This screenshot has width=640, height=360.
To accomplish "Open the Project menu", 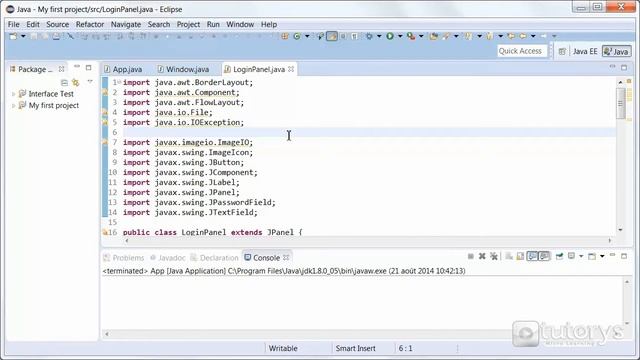I will pyautogui.click(x=188, y=24).
